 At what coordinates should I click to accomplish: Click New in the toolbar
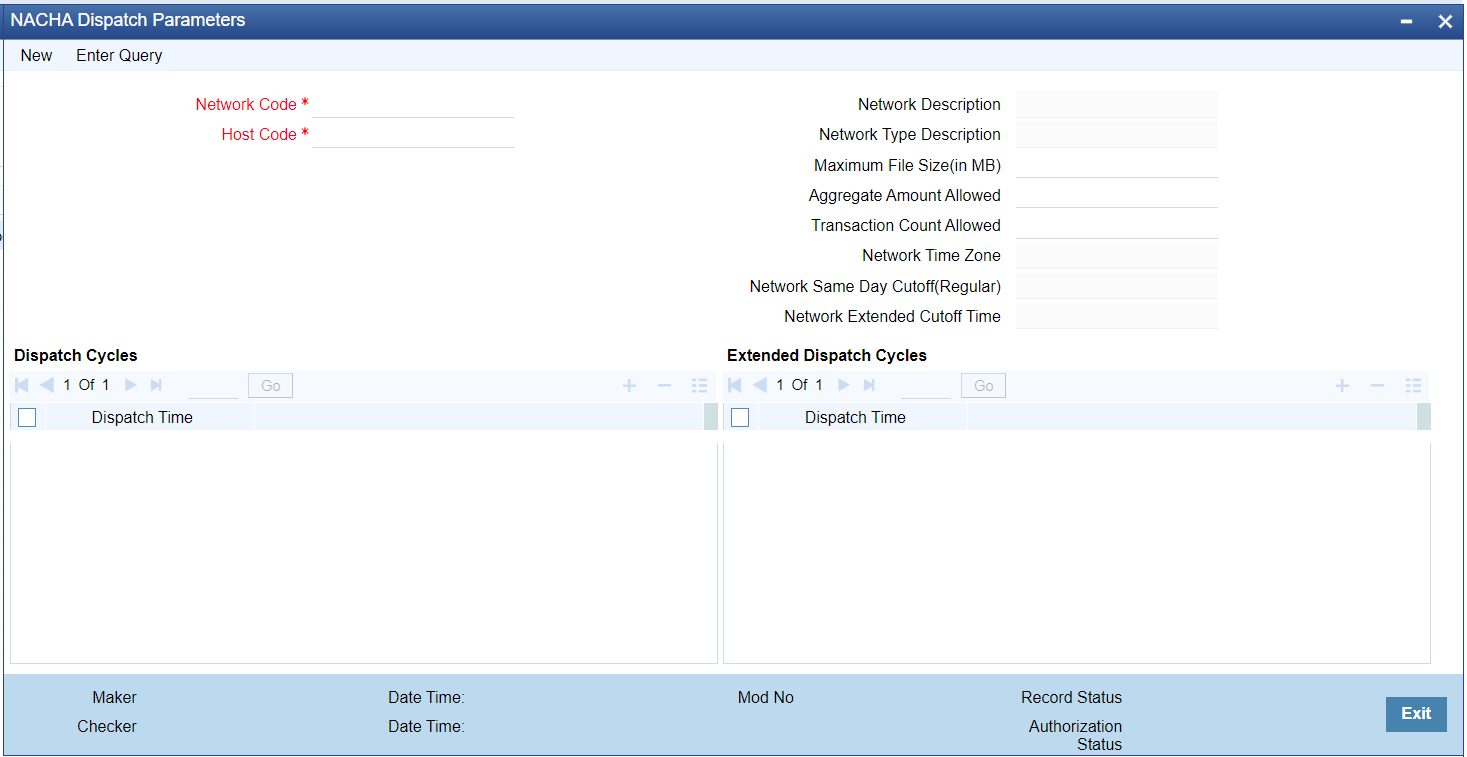click(x=36, y=55)
